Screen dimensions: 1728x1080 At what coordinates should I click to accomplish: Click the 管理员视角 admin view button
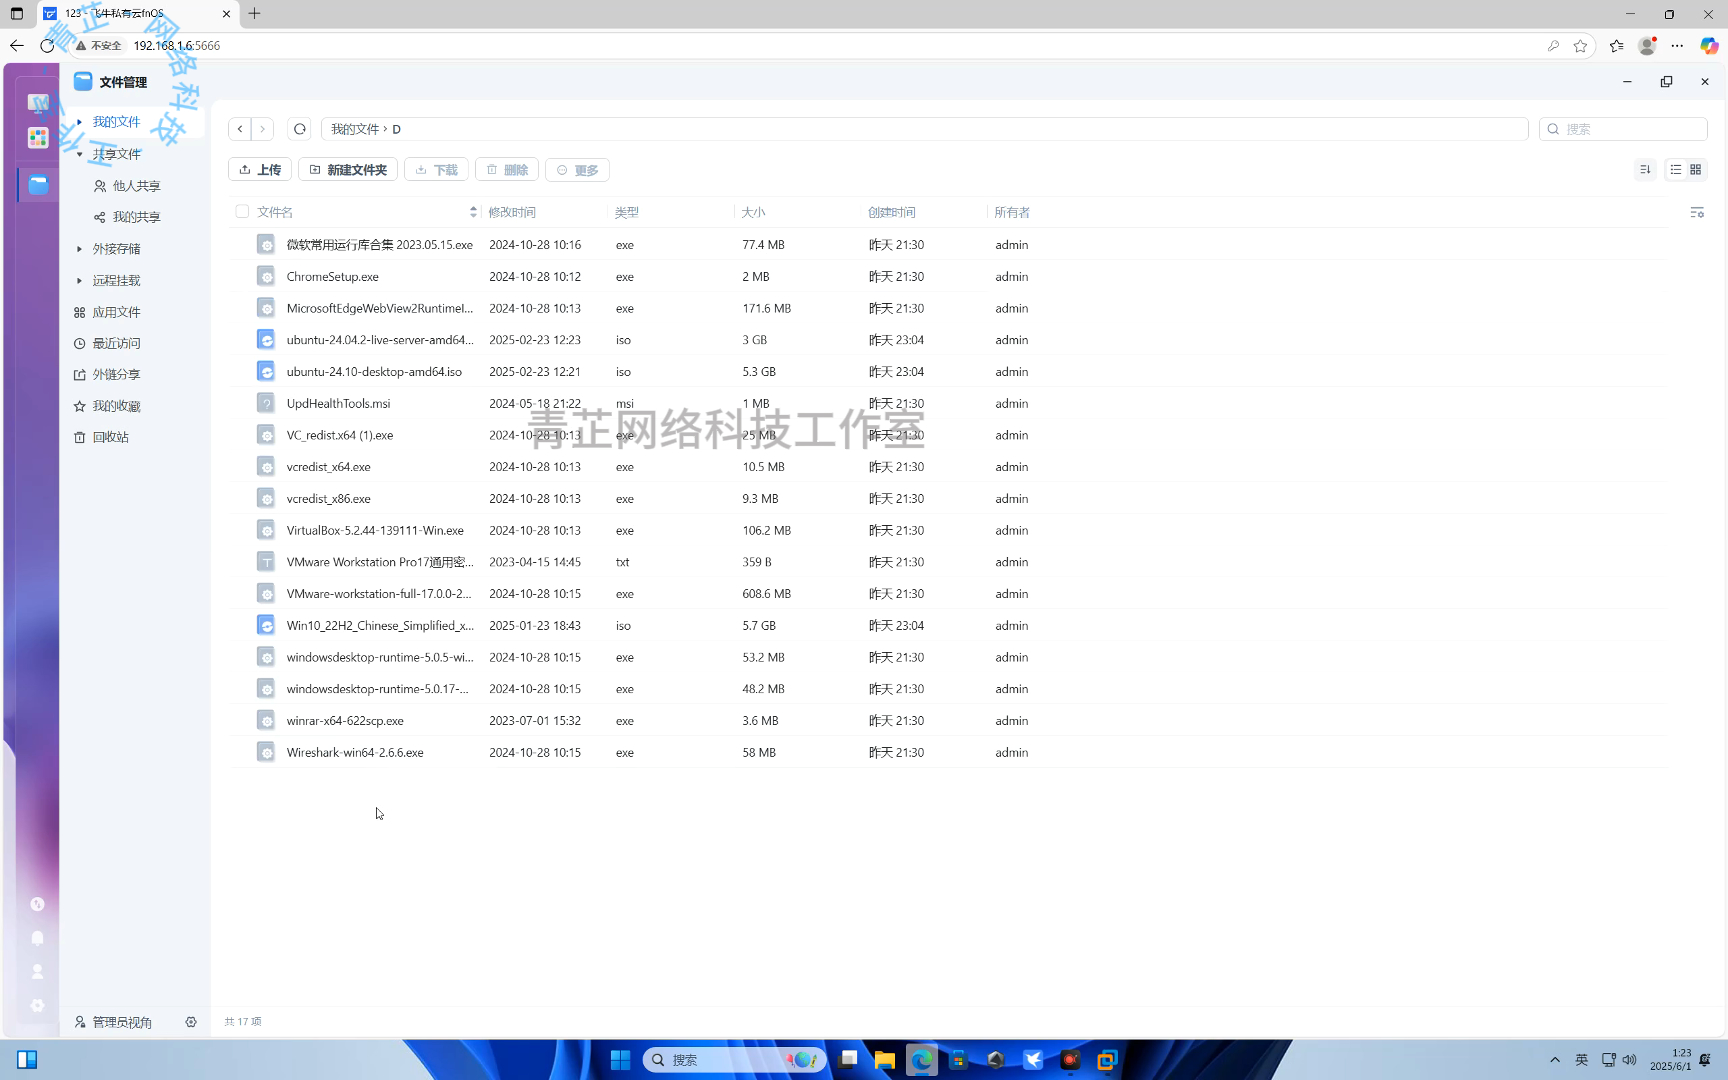113,1022
